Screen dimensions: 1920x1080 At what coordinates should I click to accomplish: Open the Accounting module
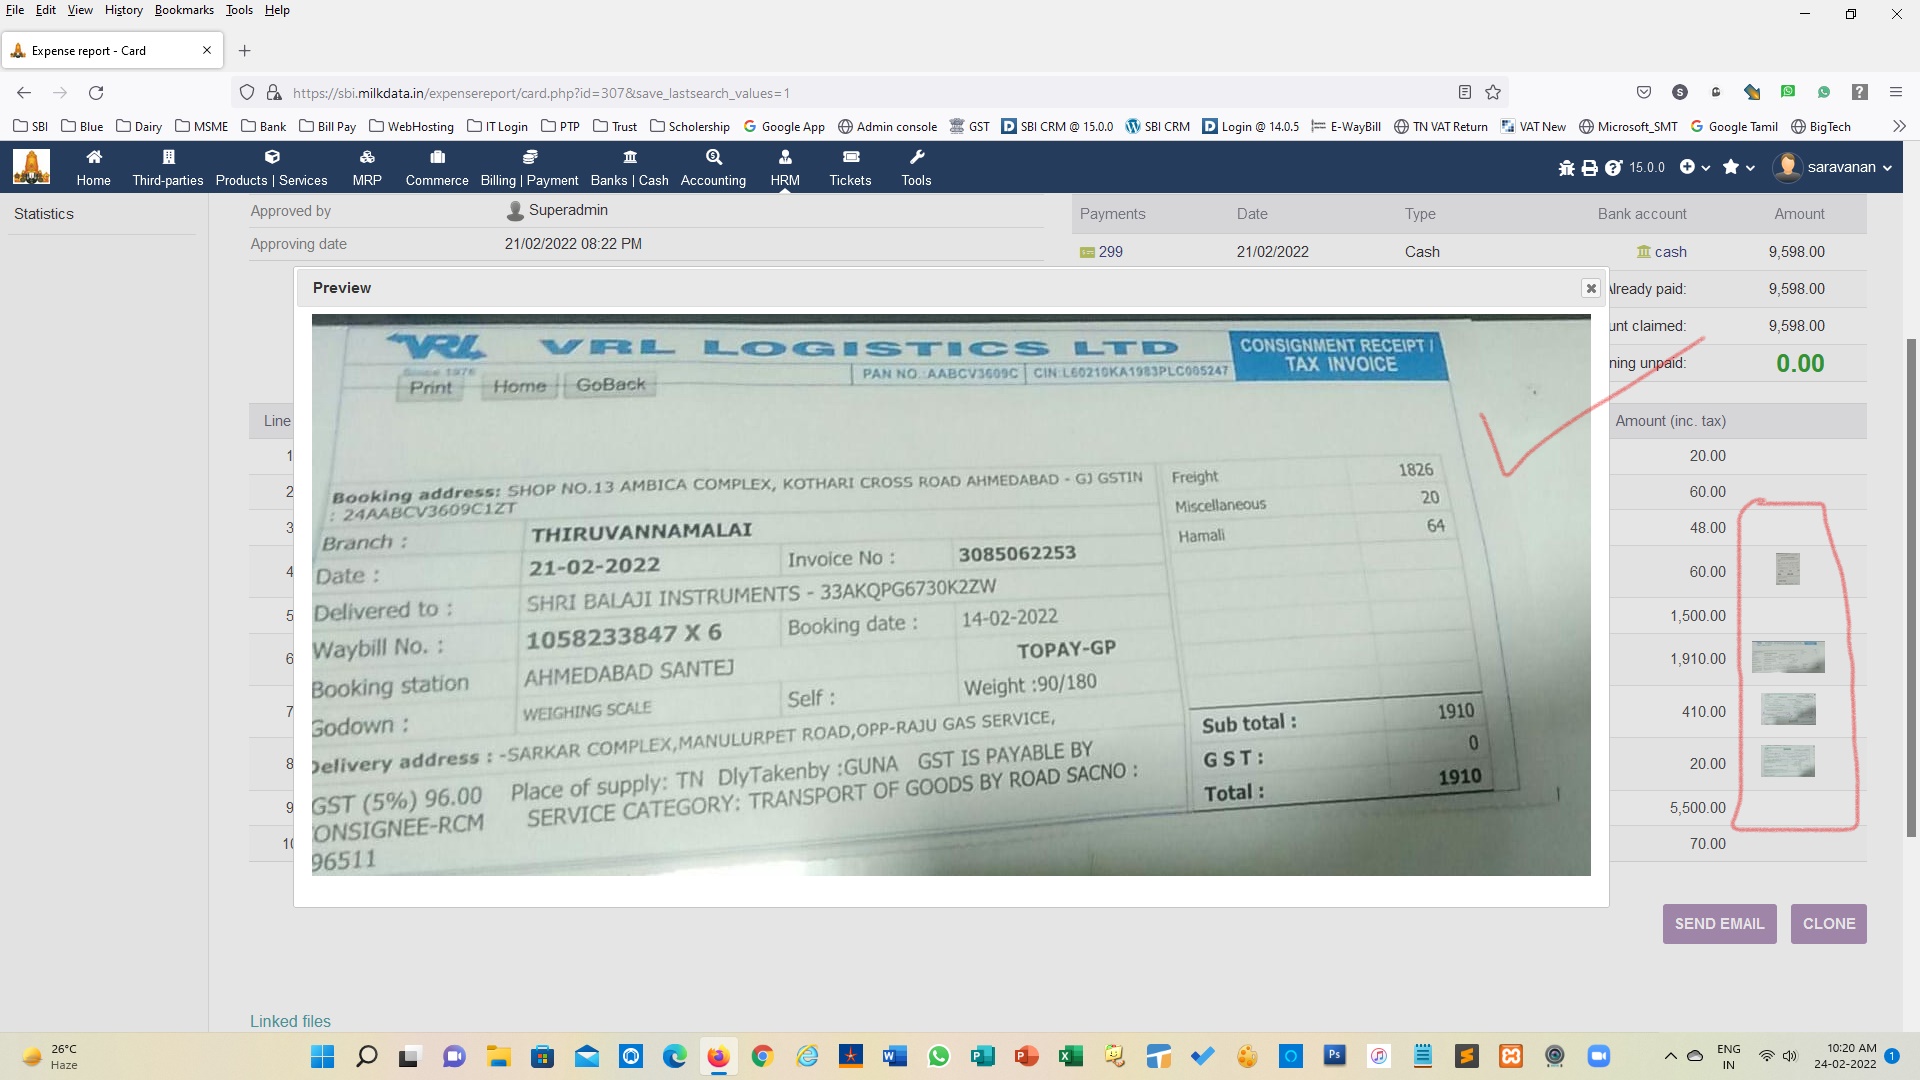(713, 167)
